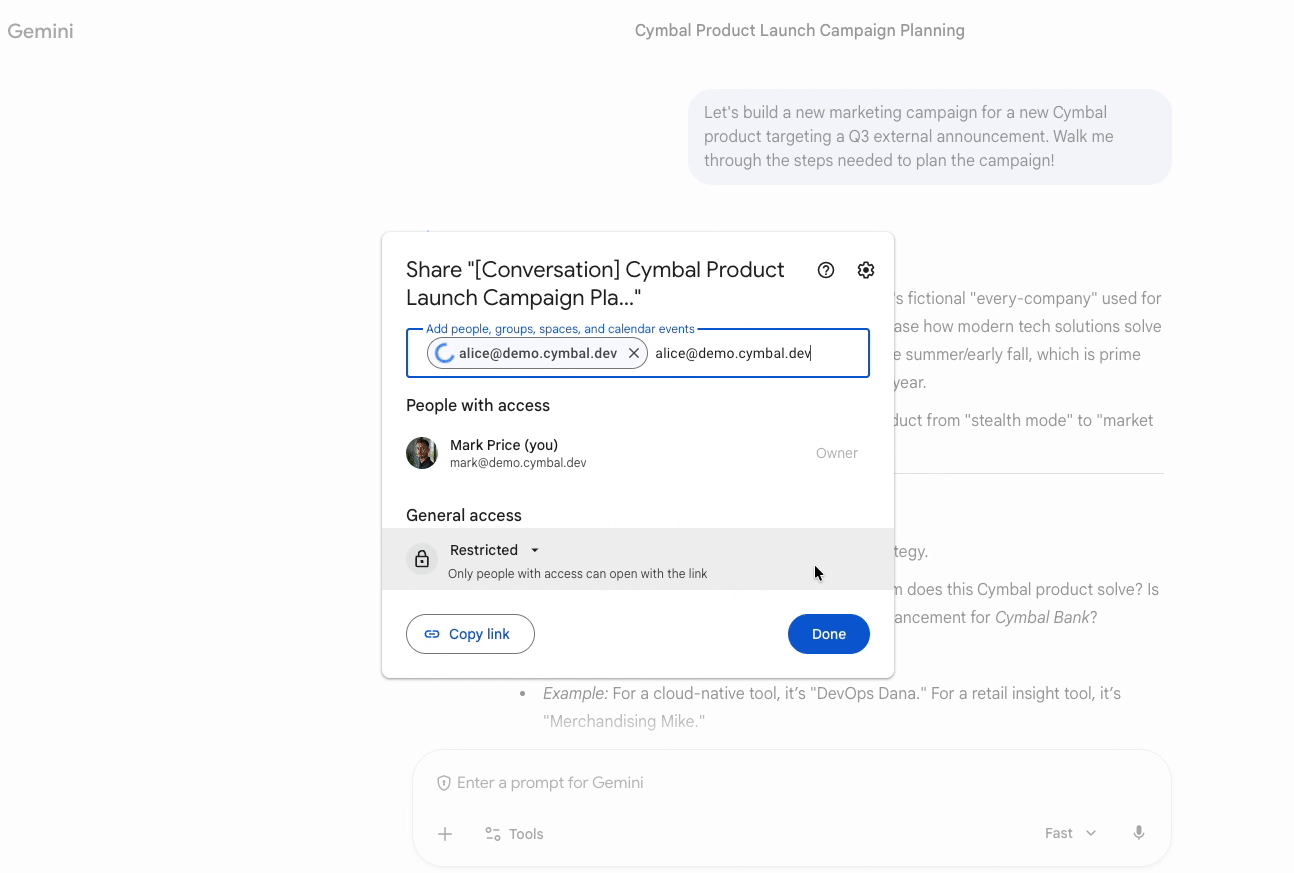1294x873 pixels.
Task: Click Mark Price's profile avatar
Action: pos(422,453)
